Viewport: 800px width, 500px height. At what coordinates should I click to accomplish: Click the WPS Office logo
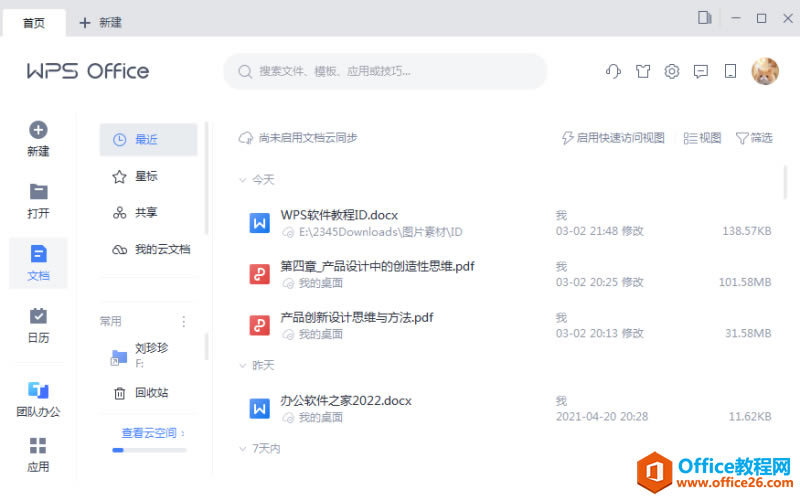pyautogui.click(x=88, y=71)
